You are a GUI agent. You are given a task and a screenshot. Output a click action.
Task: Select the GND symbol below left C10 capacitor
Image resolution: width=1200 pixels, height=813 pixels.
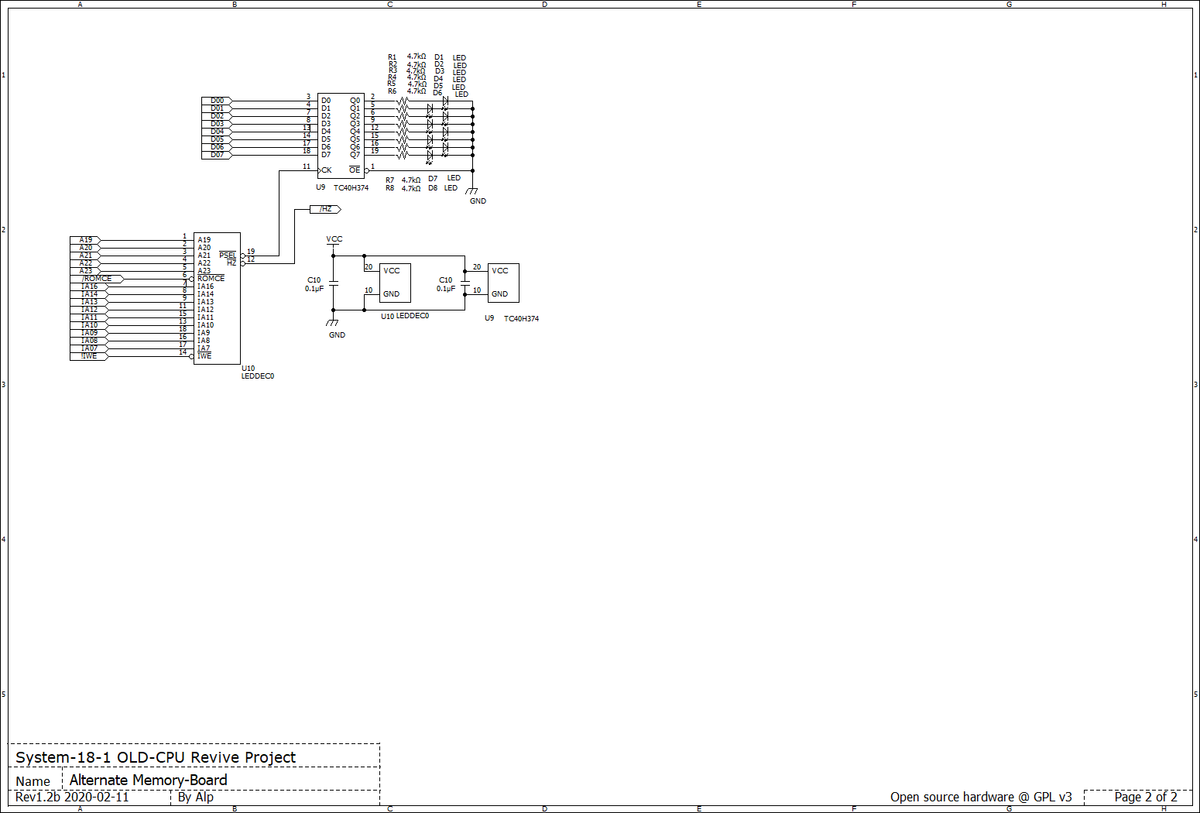coord(335,328)
